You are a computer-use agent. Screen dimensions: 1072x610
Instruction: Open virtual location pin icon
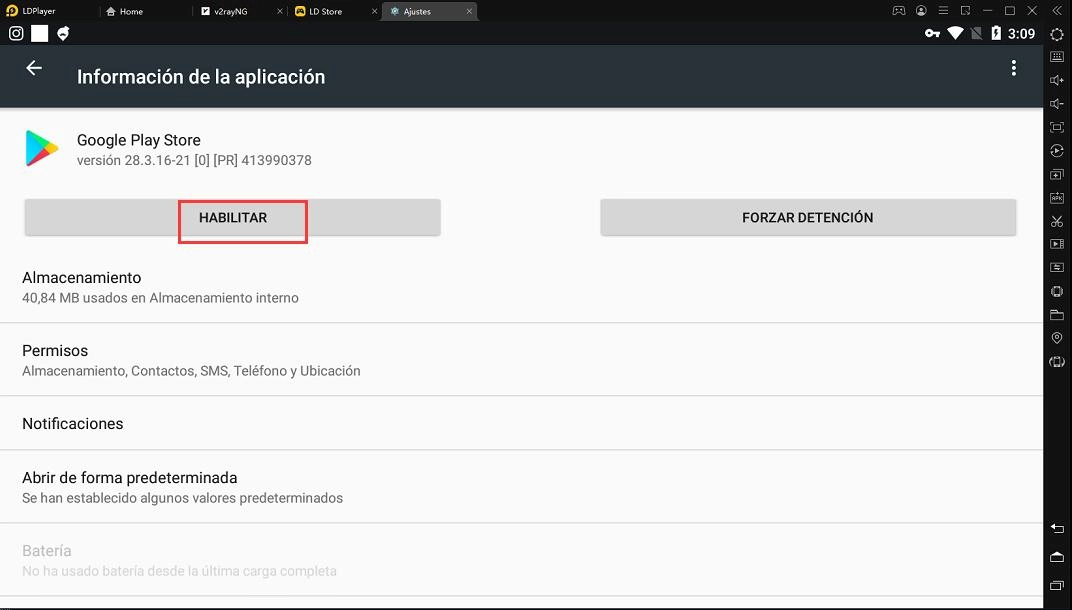tap(1056, 338)
